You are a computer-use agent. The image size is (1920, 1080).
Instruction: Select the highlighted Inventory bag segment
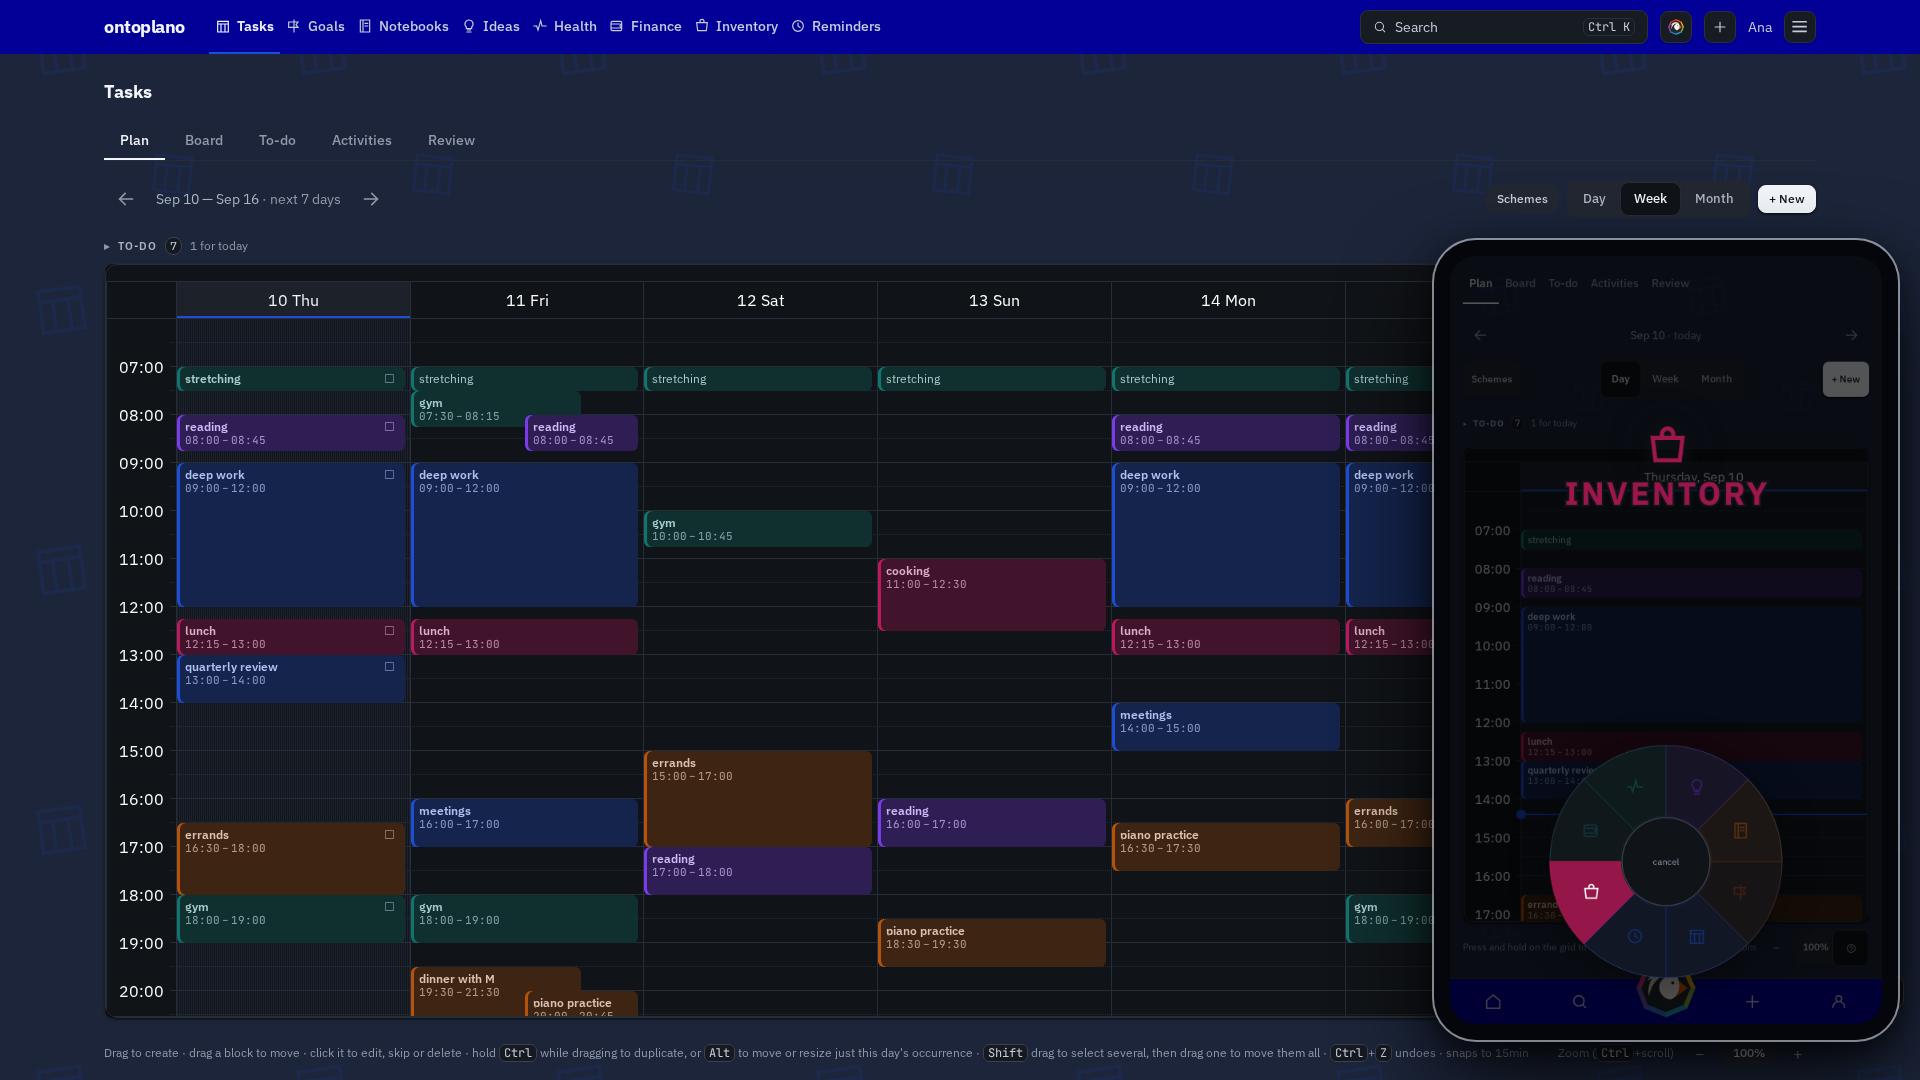coord(1591,892)
